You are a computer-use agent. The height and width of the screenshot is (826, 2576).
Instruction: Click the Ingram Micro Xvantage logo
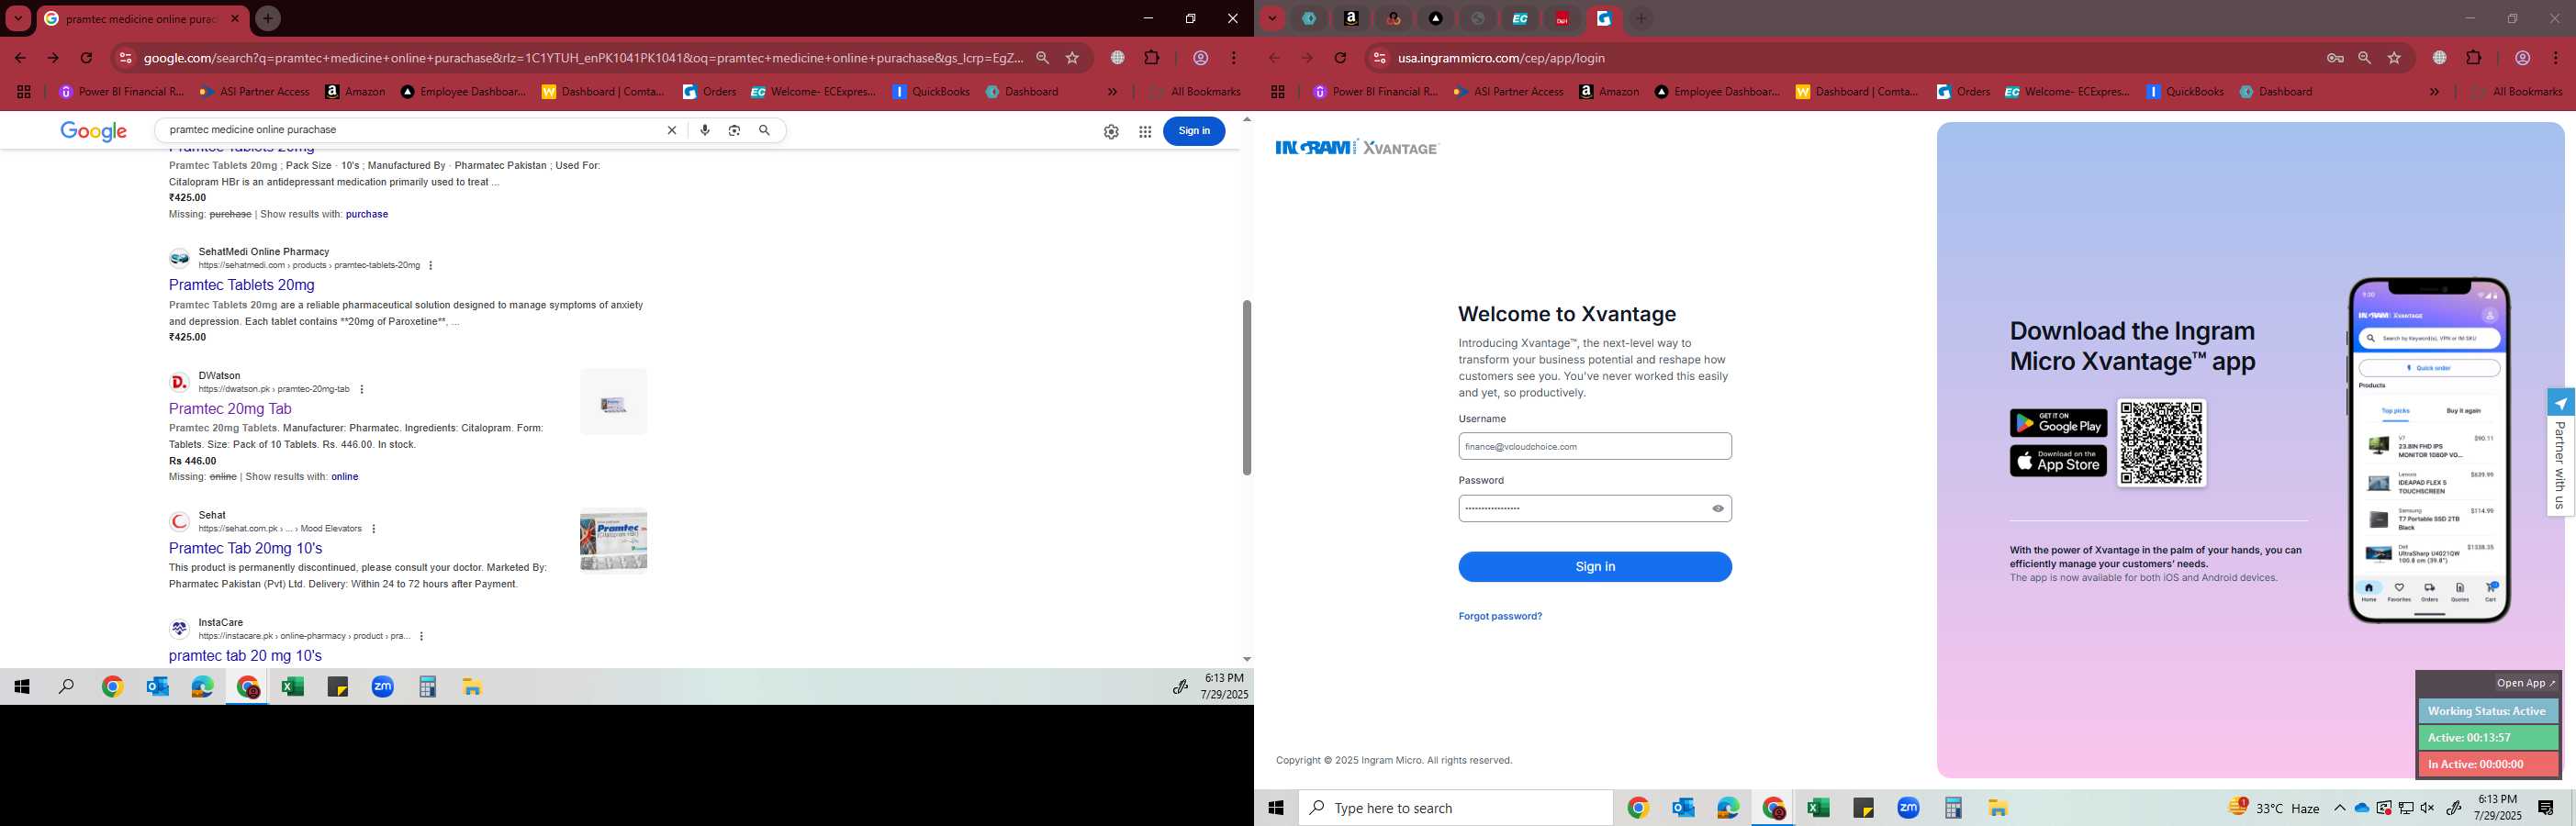point(1356,148)
